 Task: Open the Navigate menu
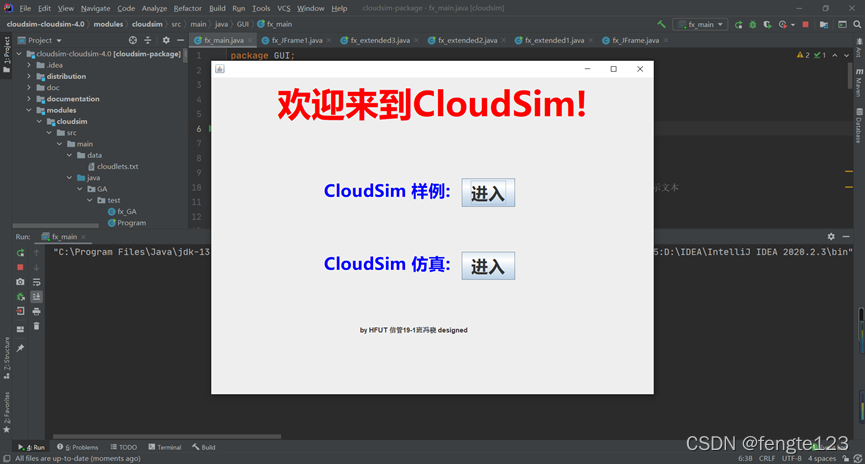(x=95, y=8)
